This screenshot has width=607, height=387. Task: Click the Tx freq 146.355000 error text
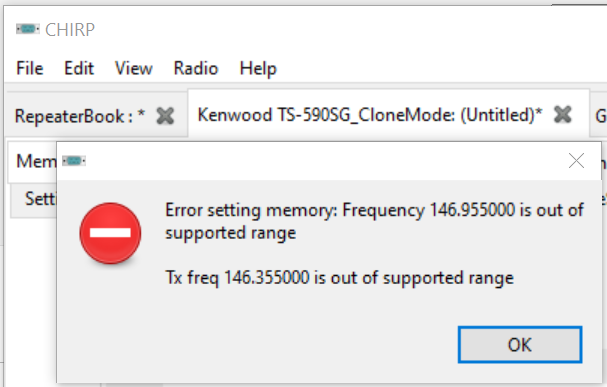pyautogui.click(x=339, y=278)
